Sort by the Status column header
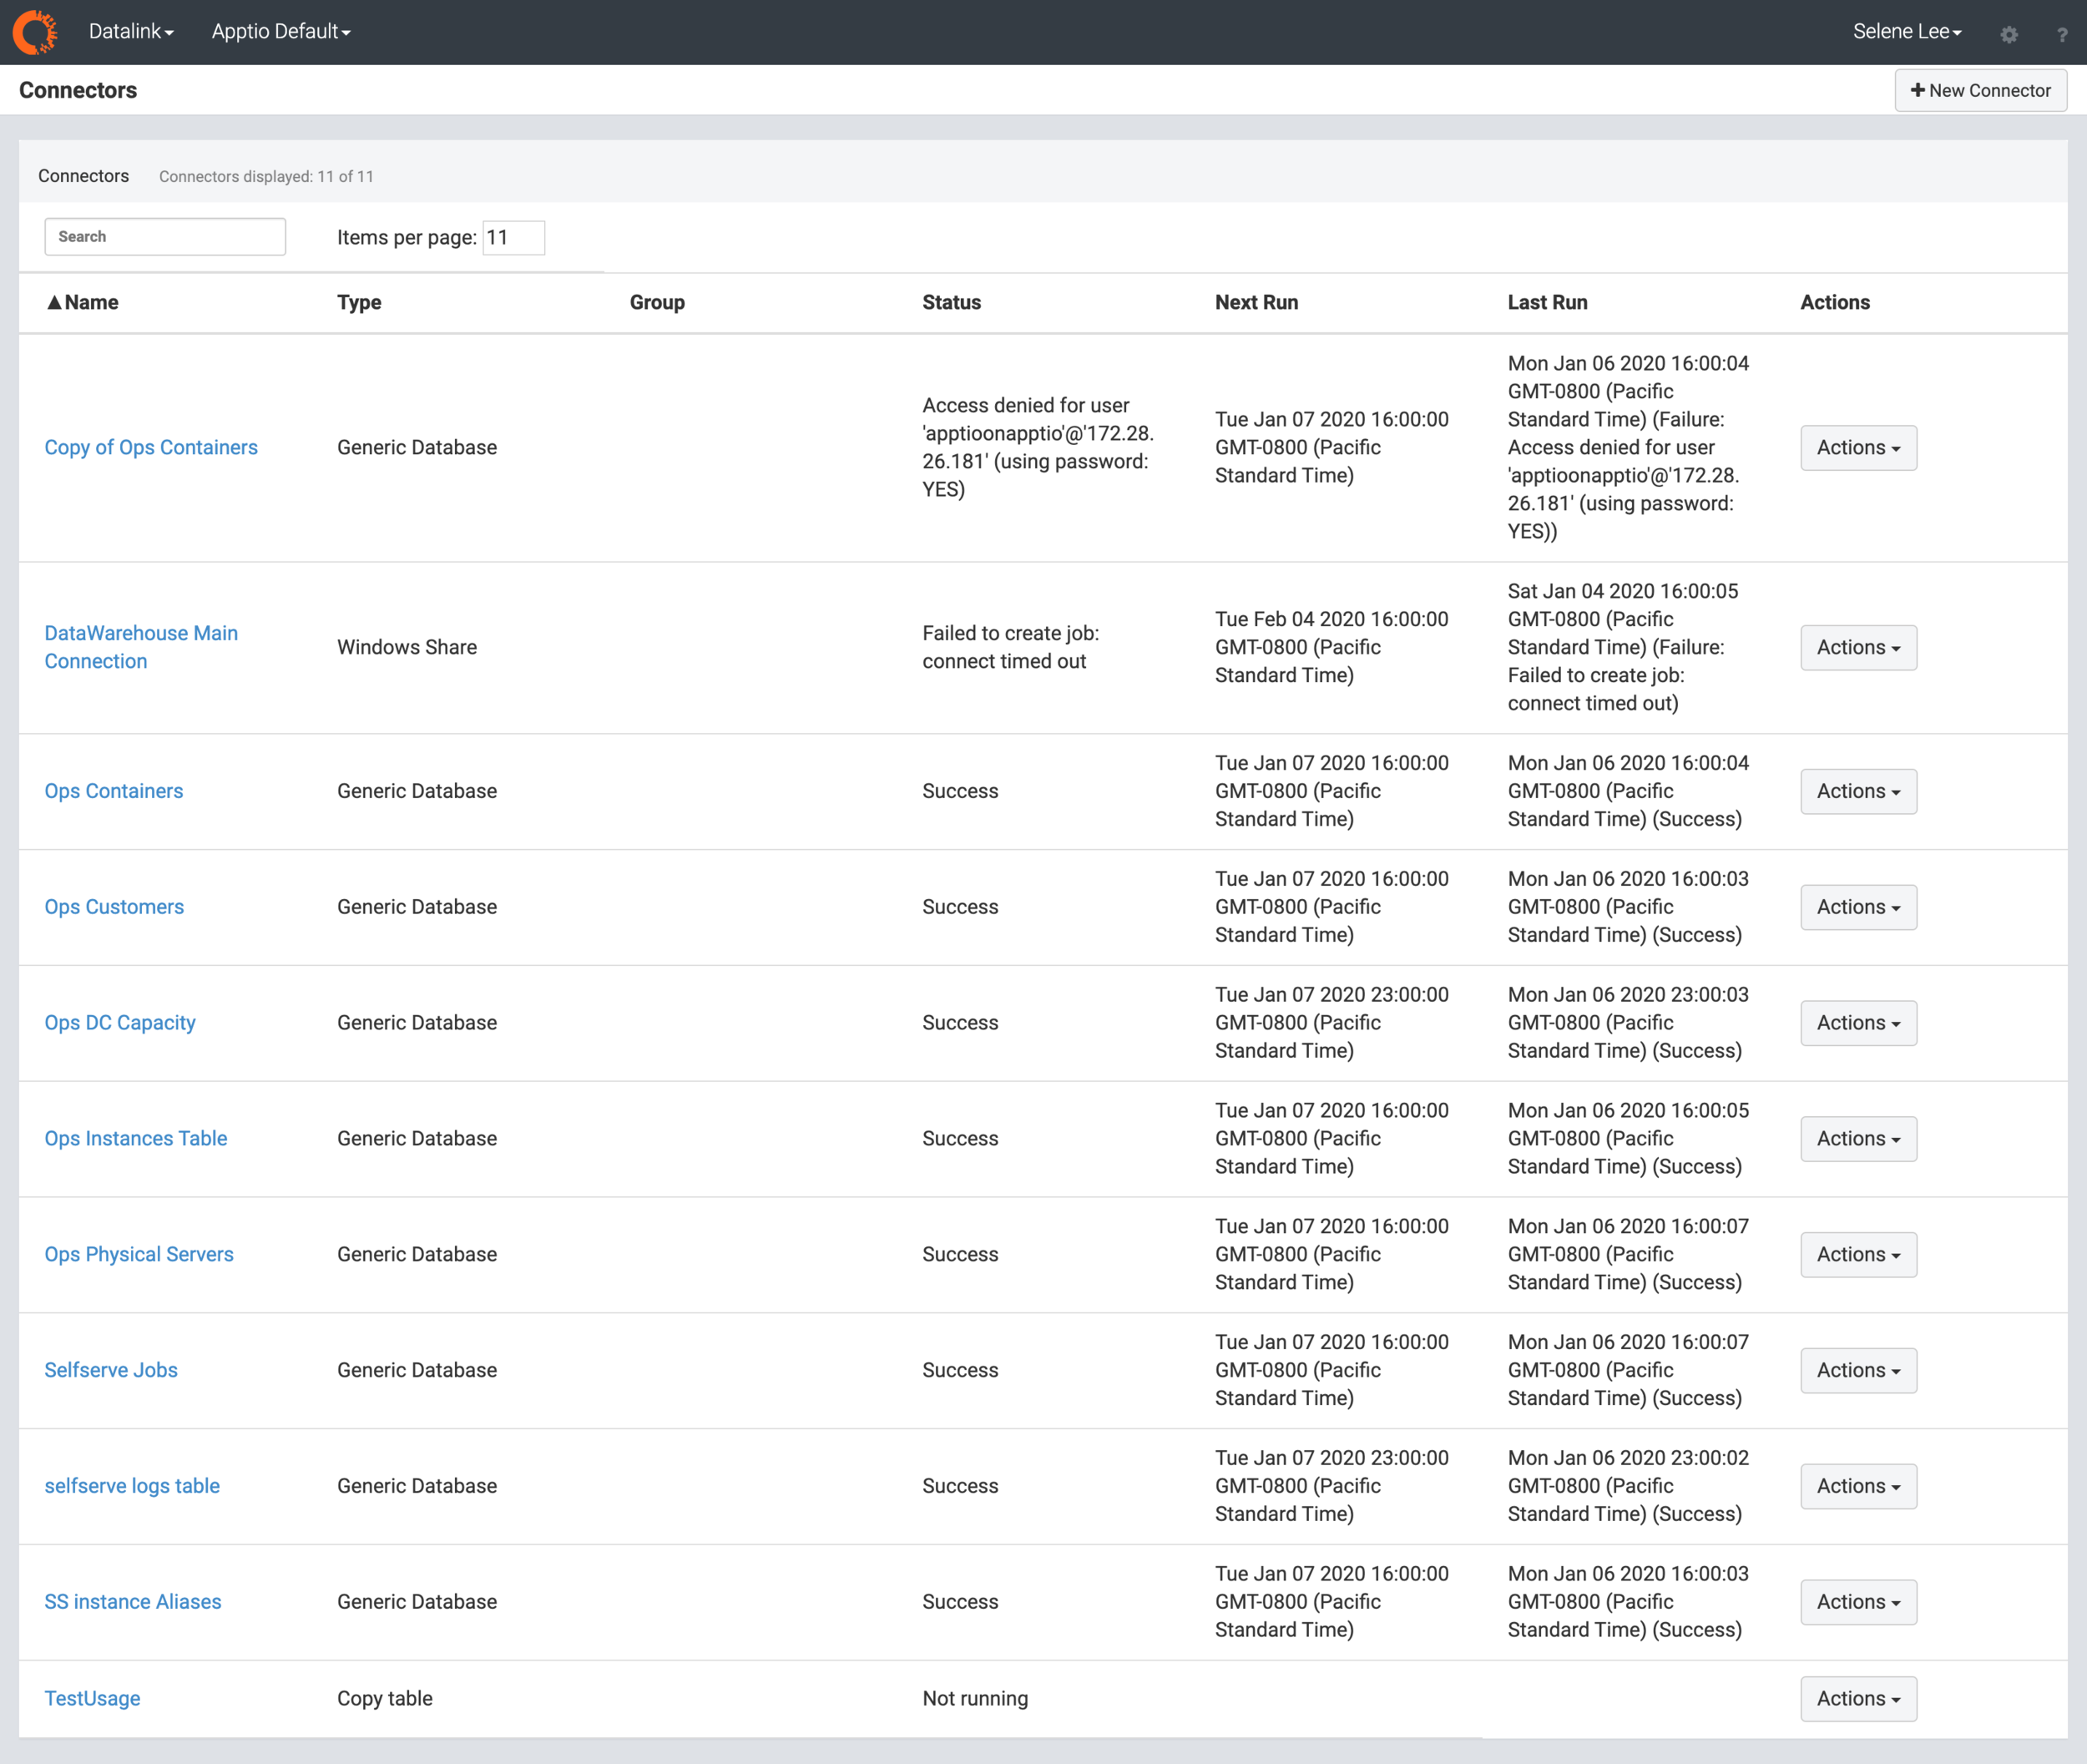The image size is (2087, 1764). pyautogui.click(x=951, y=302)
